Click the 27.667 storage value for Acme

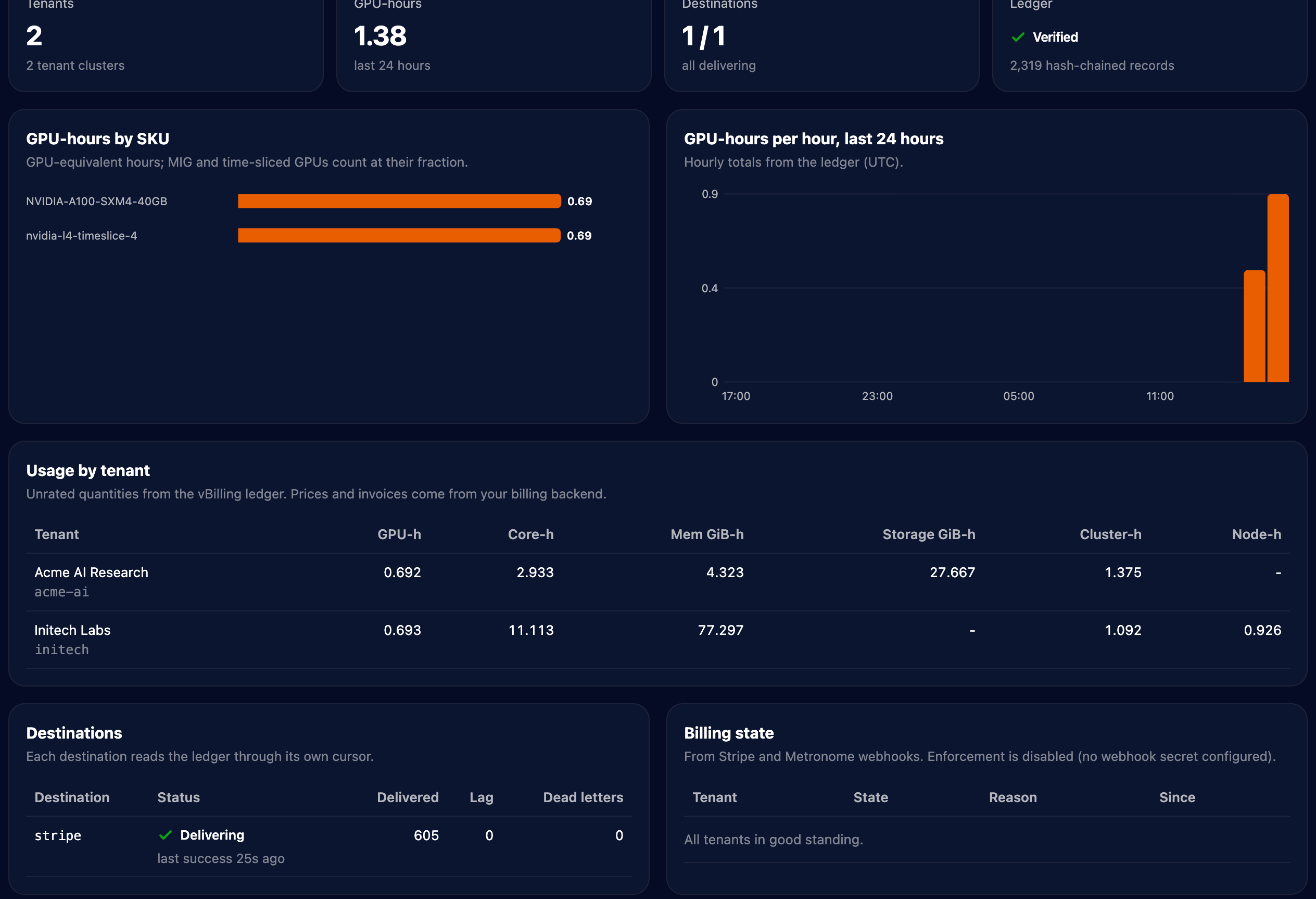952,572
